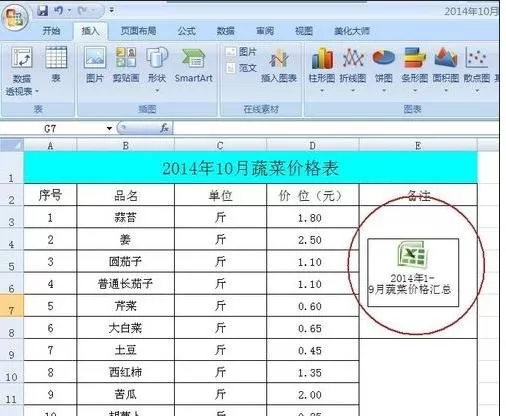
Task: Select row 7 header
Action: click(12, 306)
